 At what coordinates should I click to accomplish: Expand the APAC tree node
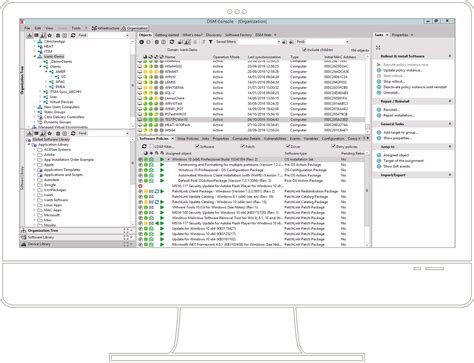click(x=46, y=82)
